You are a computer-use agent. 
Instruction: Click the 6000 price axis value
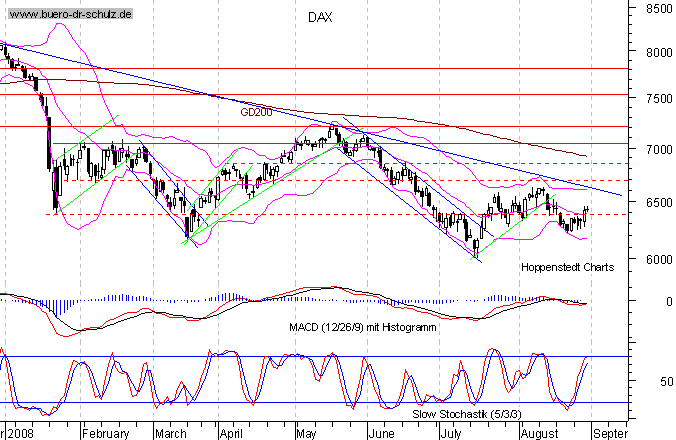(x=657, y=259)
